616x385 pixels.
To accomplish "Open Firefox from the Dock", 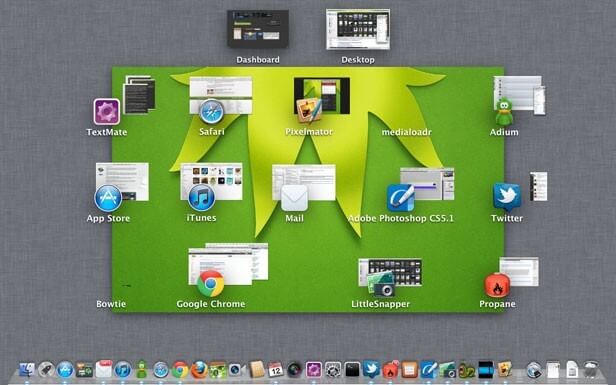I will [x=199, y=370].
